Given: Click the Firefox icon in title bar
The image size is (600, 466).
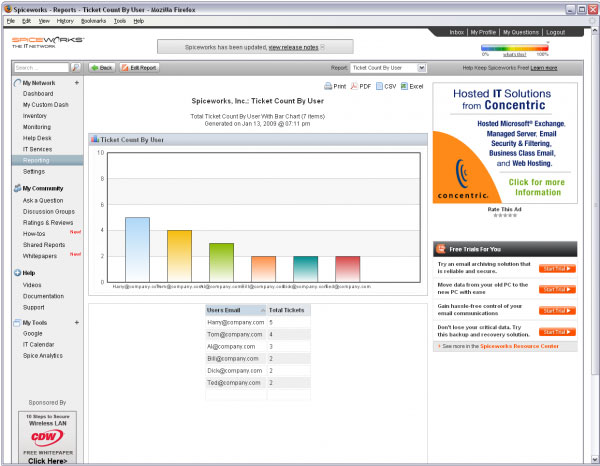Looking at the screenshot, I should pyautogui.click(x=8, y=9).
